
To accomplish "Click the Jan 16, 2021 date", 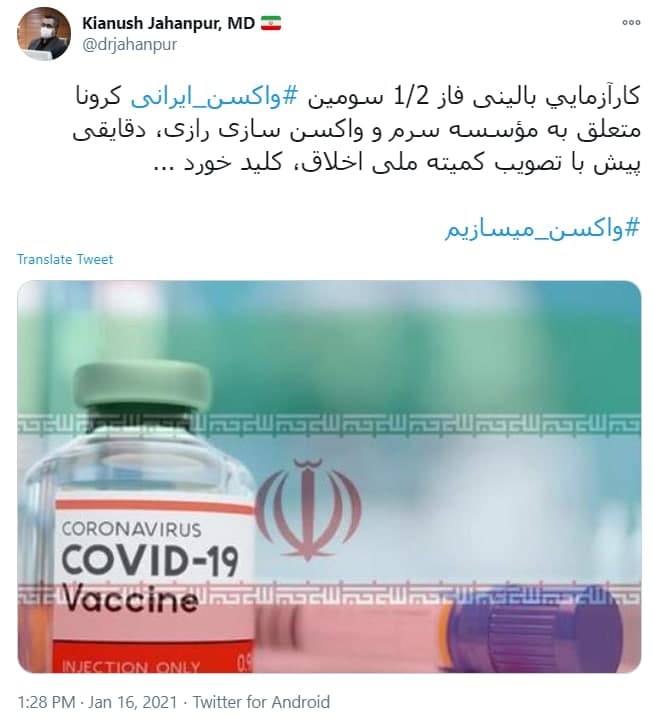I will (133, 702).
